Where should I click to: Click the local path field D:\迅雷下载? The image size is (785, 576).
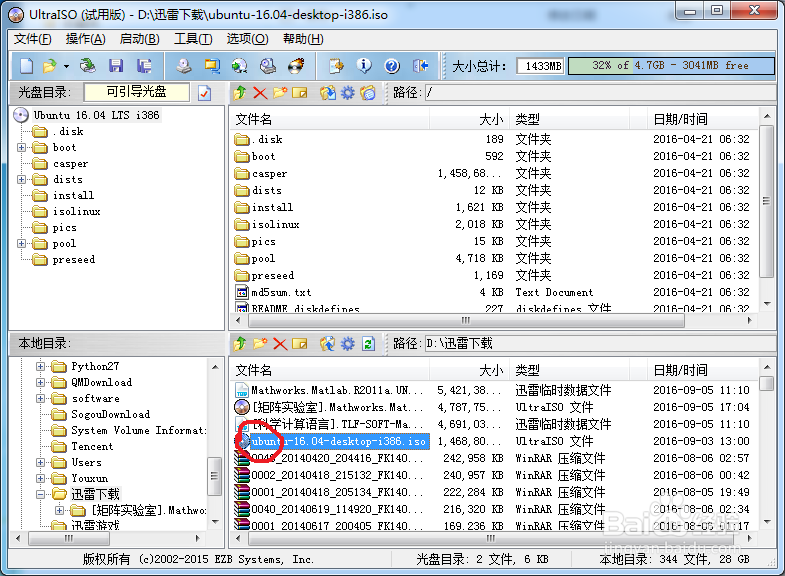(599, 343)
